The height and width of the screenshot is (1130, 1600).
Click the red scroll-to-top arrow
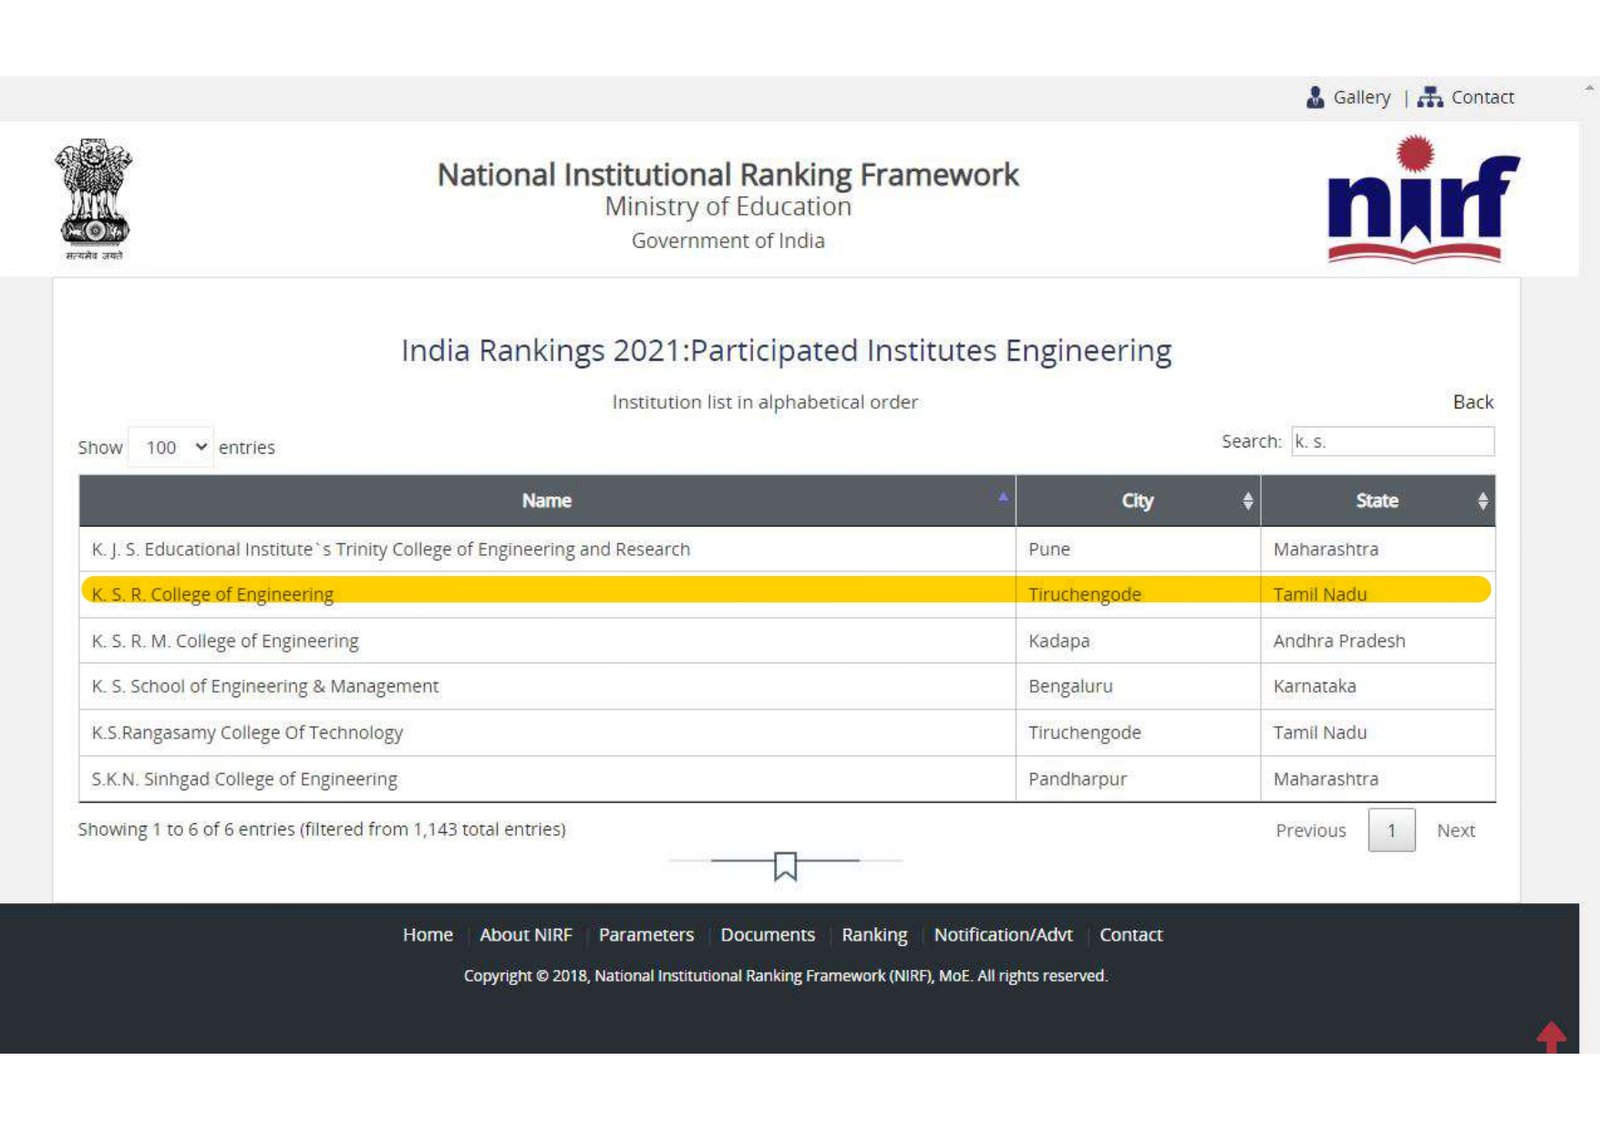point(1551,1036)
